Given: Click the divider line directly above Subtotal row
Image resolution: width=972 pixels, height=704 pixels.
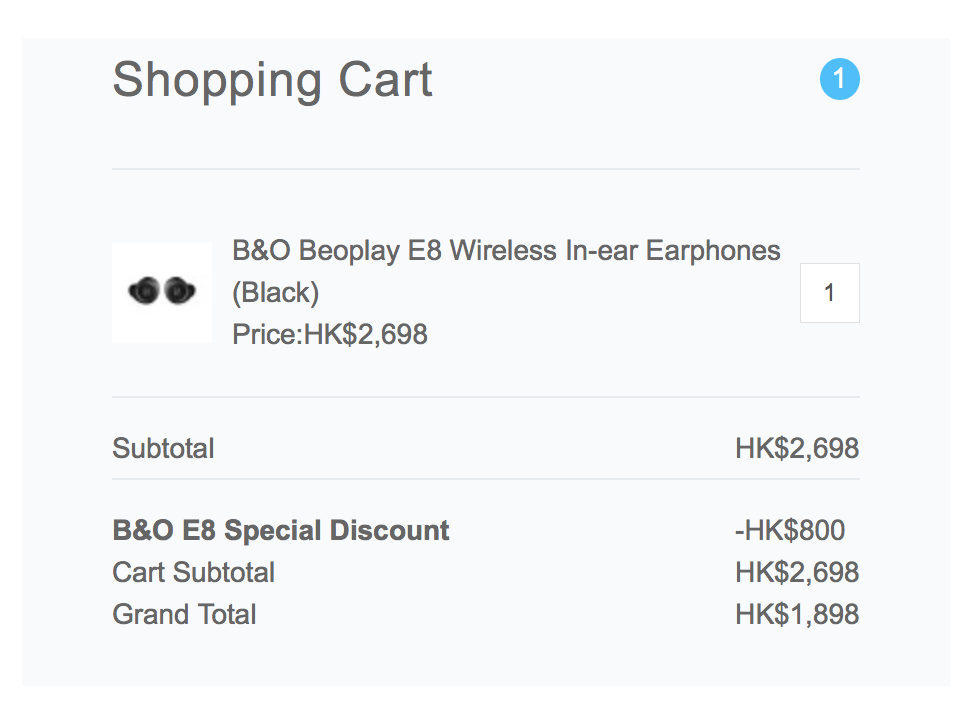Looking at the screenshot, I should coord(486,397).
